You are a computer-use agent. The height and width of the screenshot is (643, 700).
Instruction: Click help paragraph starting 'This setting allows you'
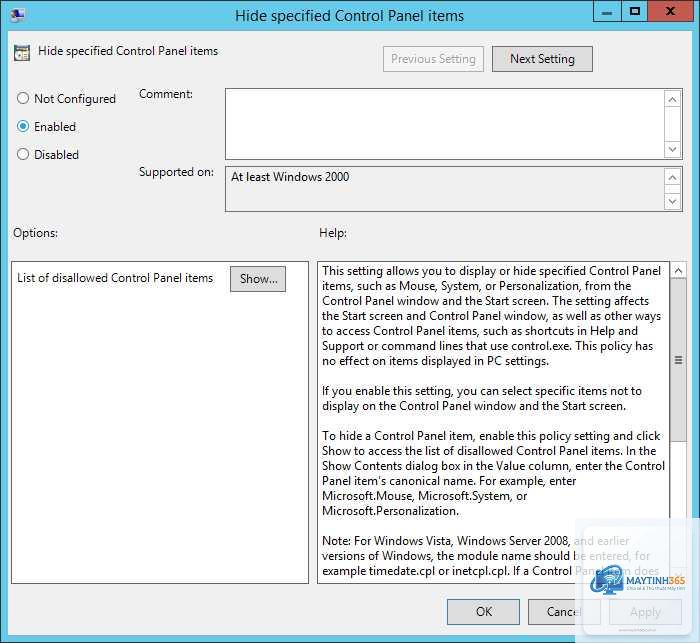coord(492,316)
